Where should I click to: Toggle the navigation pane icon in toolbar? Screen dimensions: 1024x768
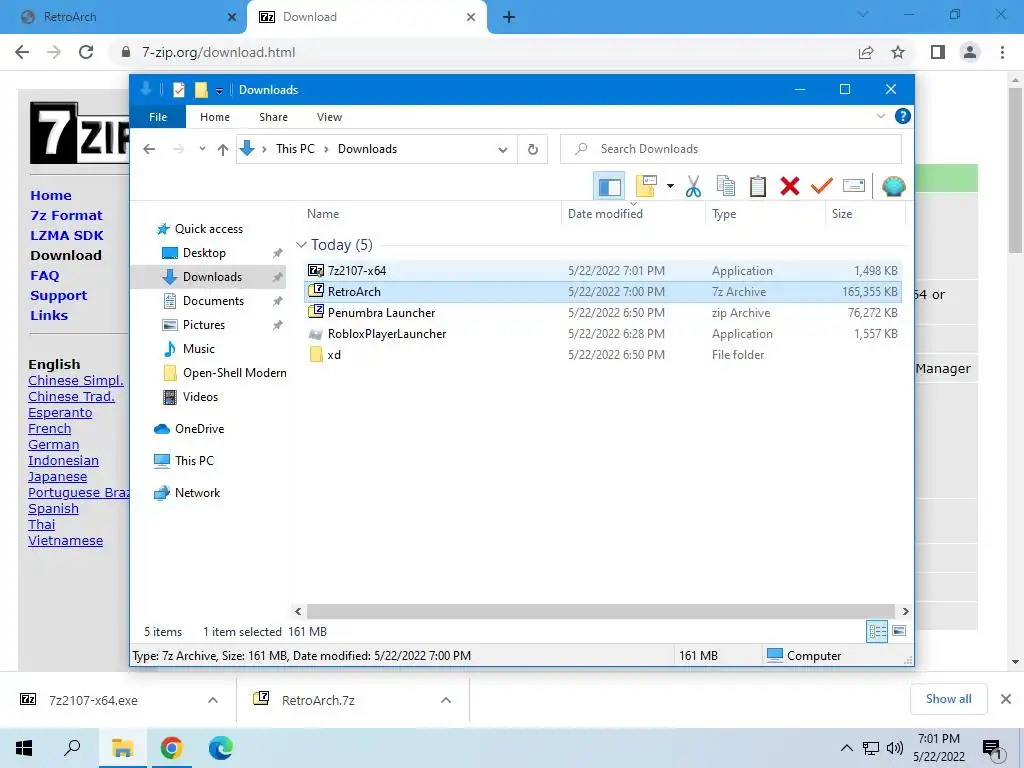[609, 187]
